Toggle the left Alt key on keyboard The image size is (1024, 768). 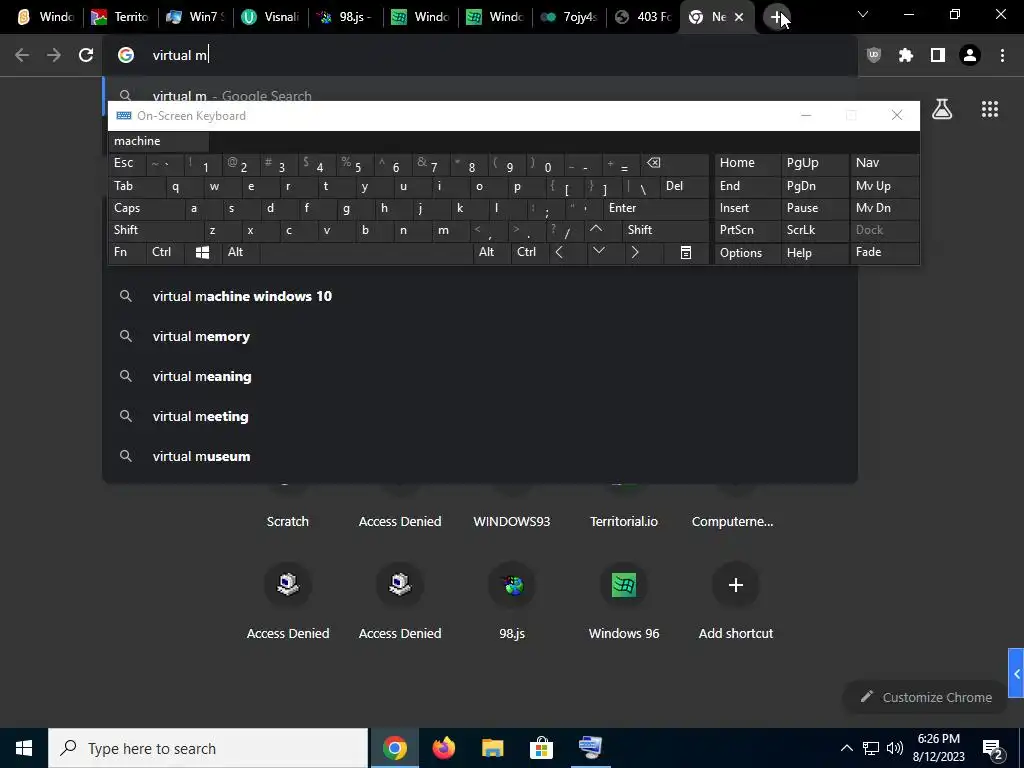coord(240,253)
